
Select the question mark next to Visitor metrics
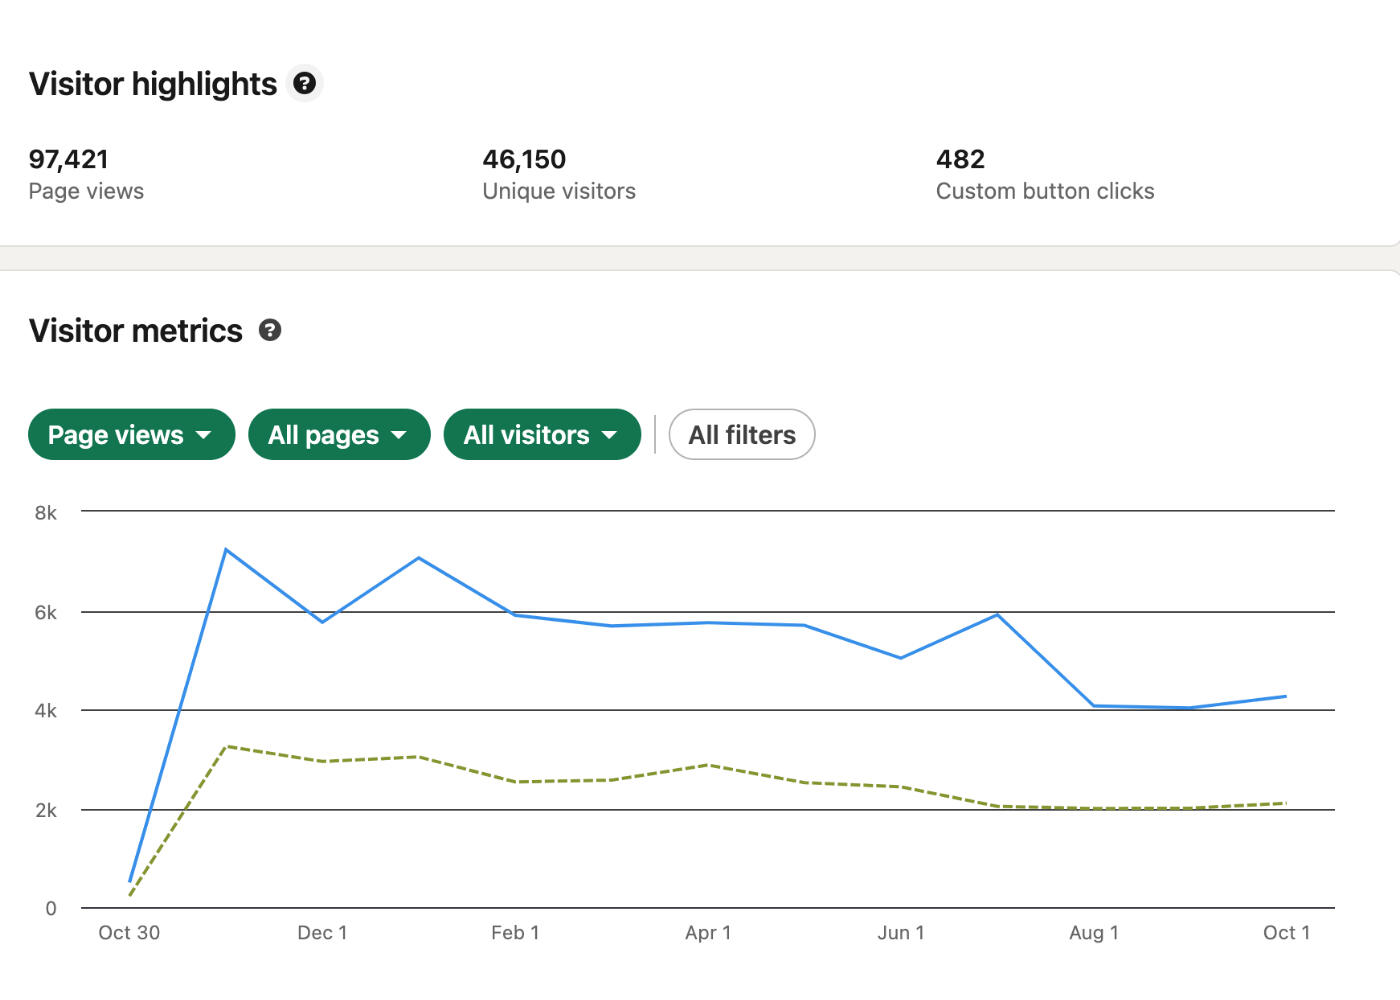270,330
